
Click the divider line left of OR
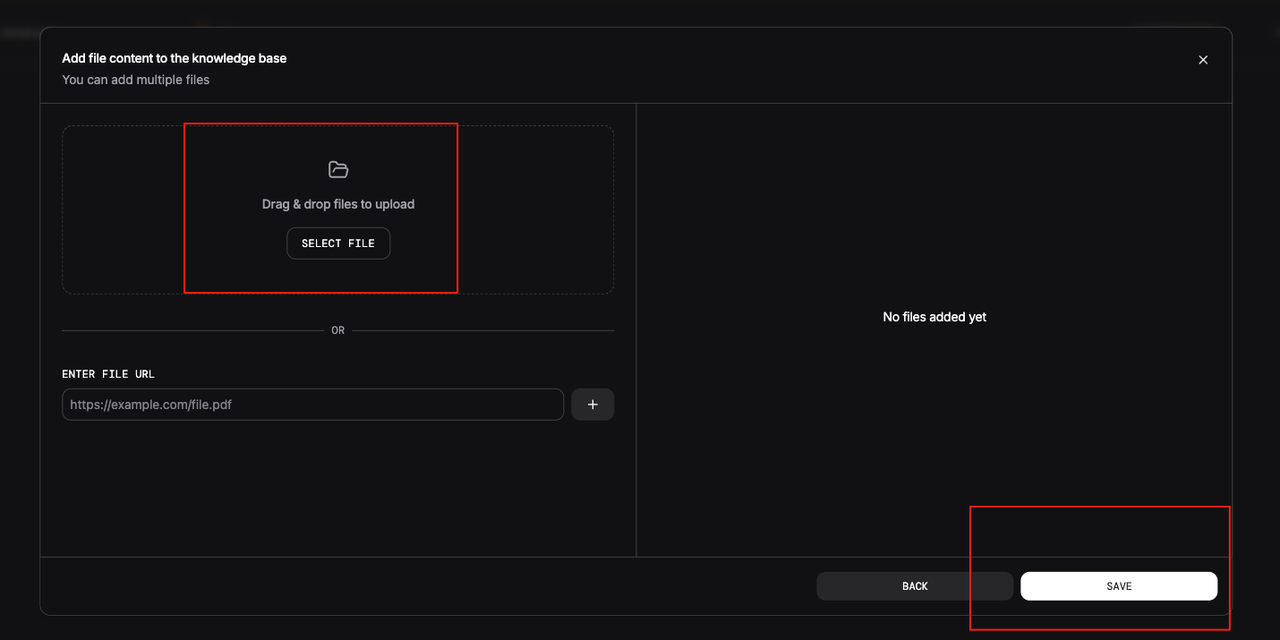coord(190,330)
